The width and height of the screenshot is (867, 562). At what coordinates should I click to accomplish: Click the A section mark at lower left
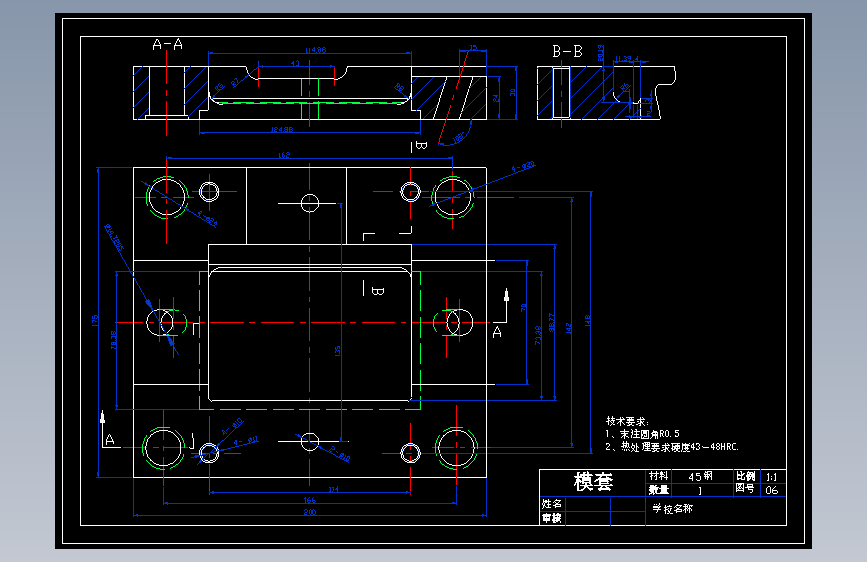109,440
